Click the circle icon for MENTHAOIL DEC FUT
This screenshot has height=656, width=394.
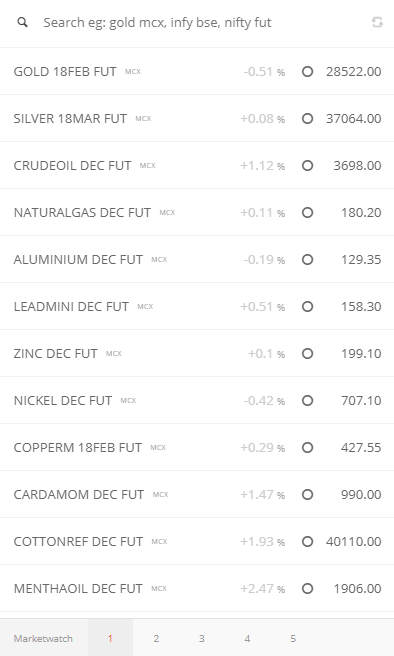point(307,589)
